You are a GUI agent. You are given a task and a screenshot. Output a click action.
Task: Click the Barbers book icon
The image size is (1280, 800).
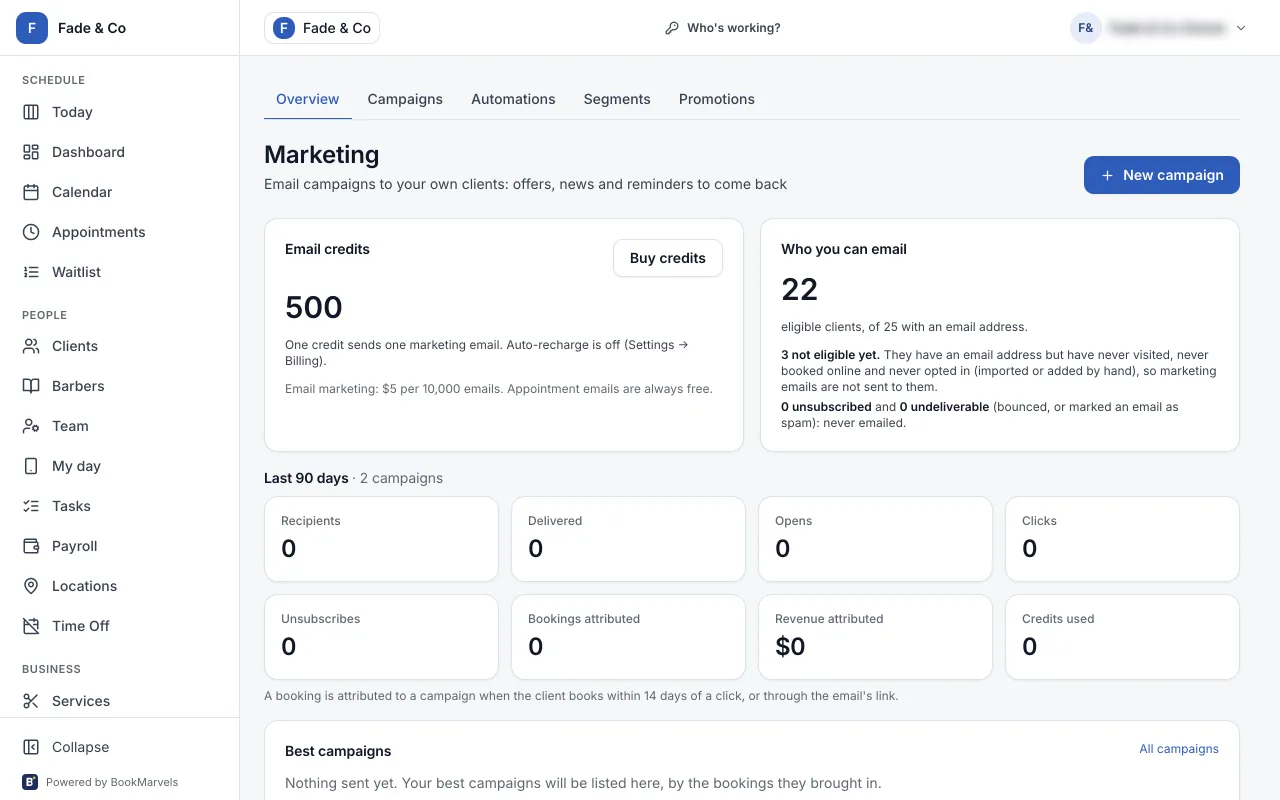(x=31, y=386)
